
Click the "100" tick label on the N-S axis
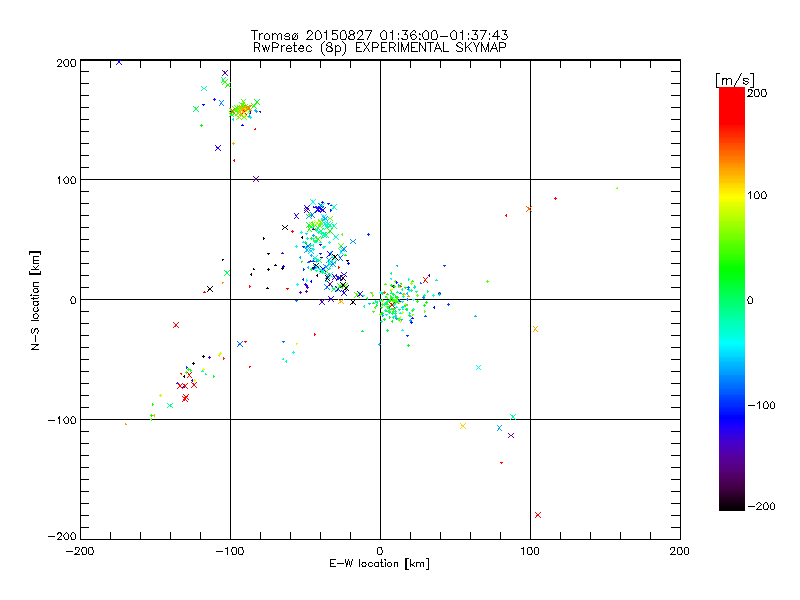point(66,180)
